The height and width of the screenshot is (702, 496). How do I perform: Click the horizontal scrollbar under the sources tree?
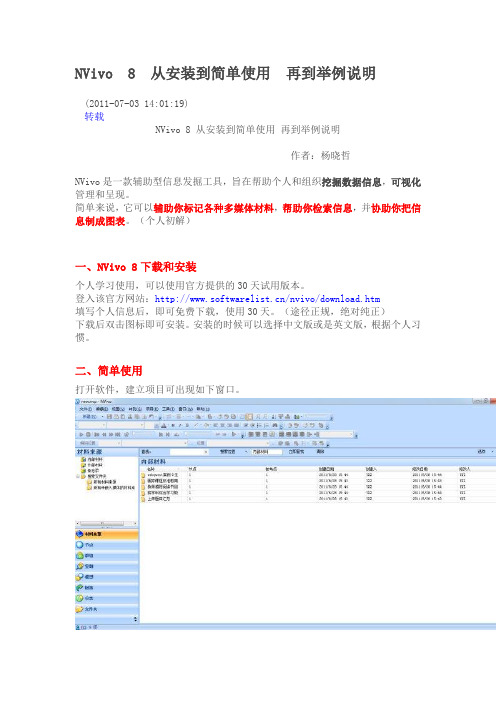(x=107, y=523)
